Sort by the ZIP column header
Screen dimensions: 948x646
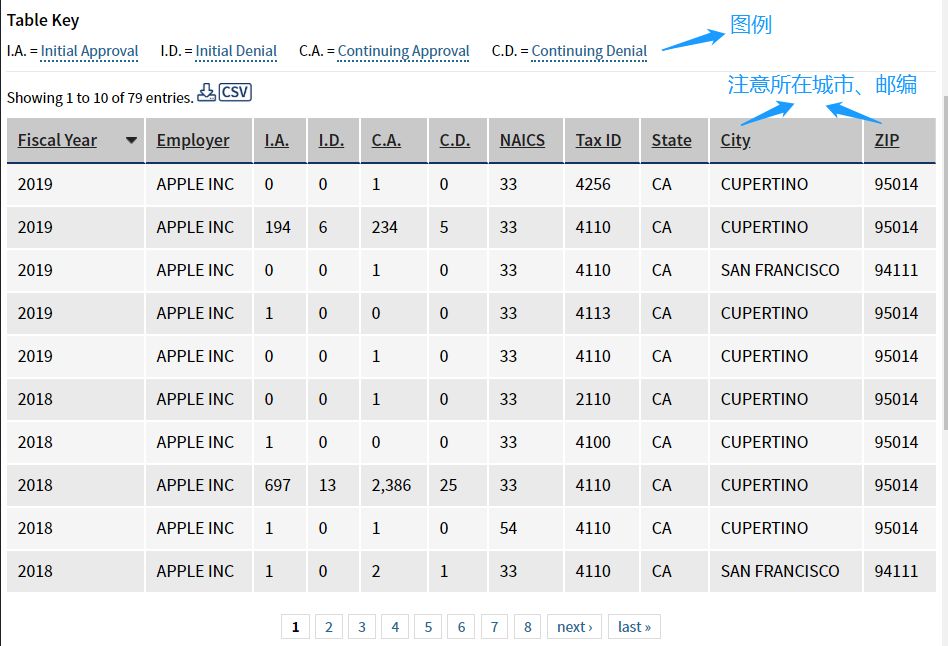[886, 140]
